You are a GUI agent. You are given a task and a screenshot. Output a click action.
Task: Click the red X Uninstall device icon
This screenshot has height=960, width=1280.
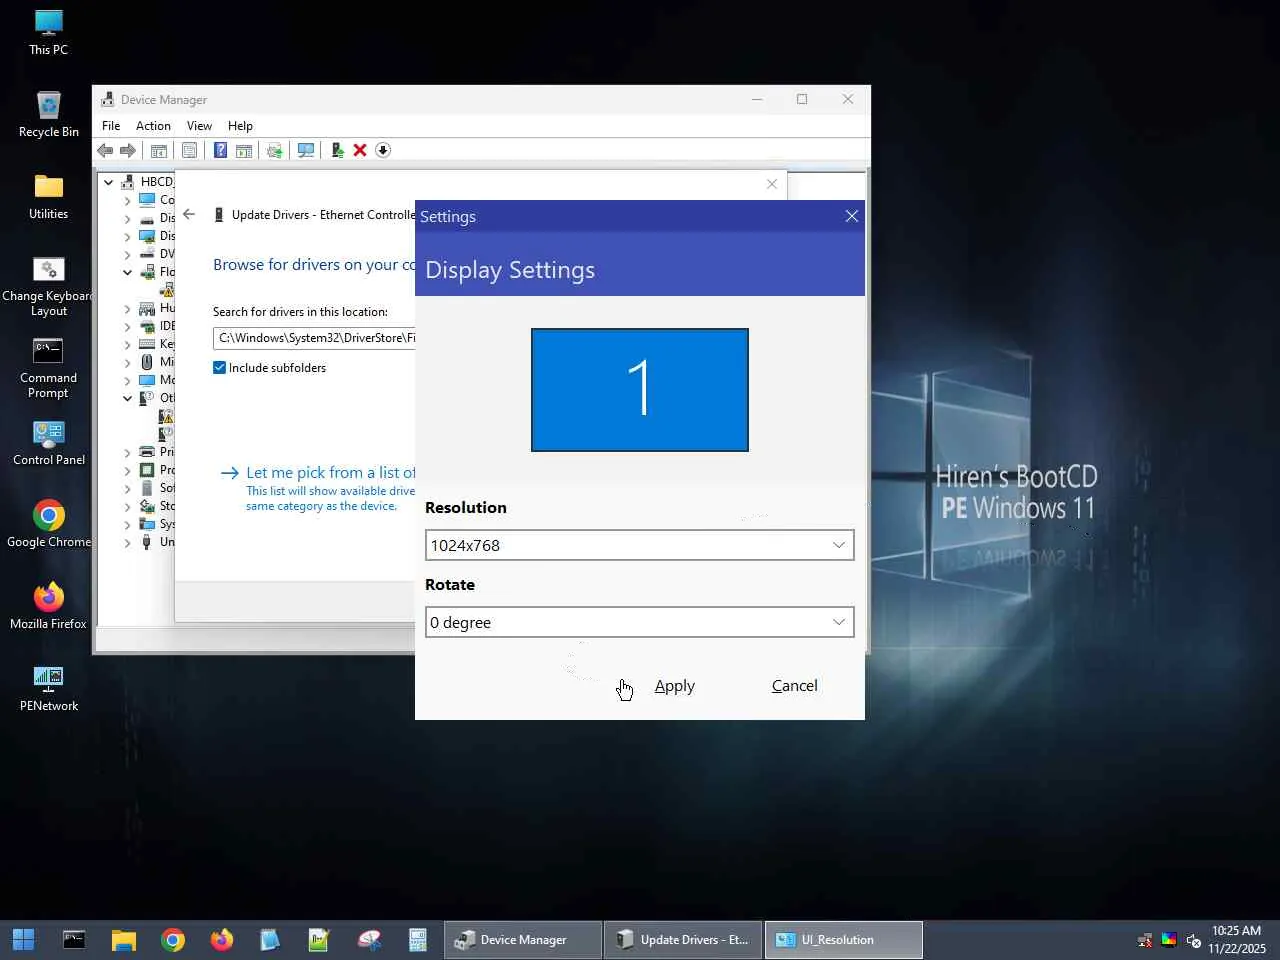point(360,150)
